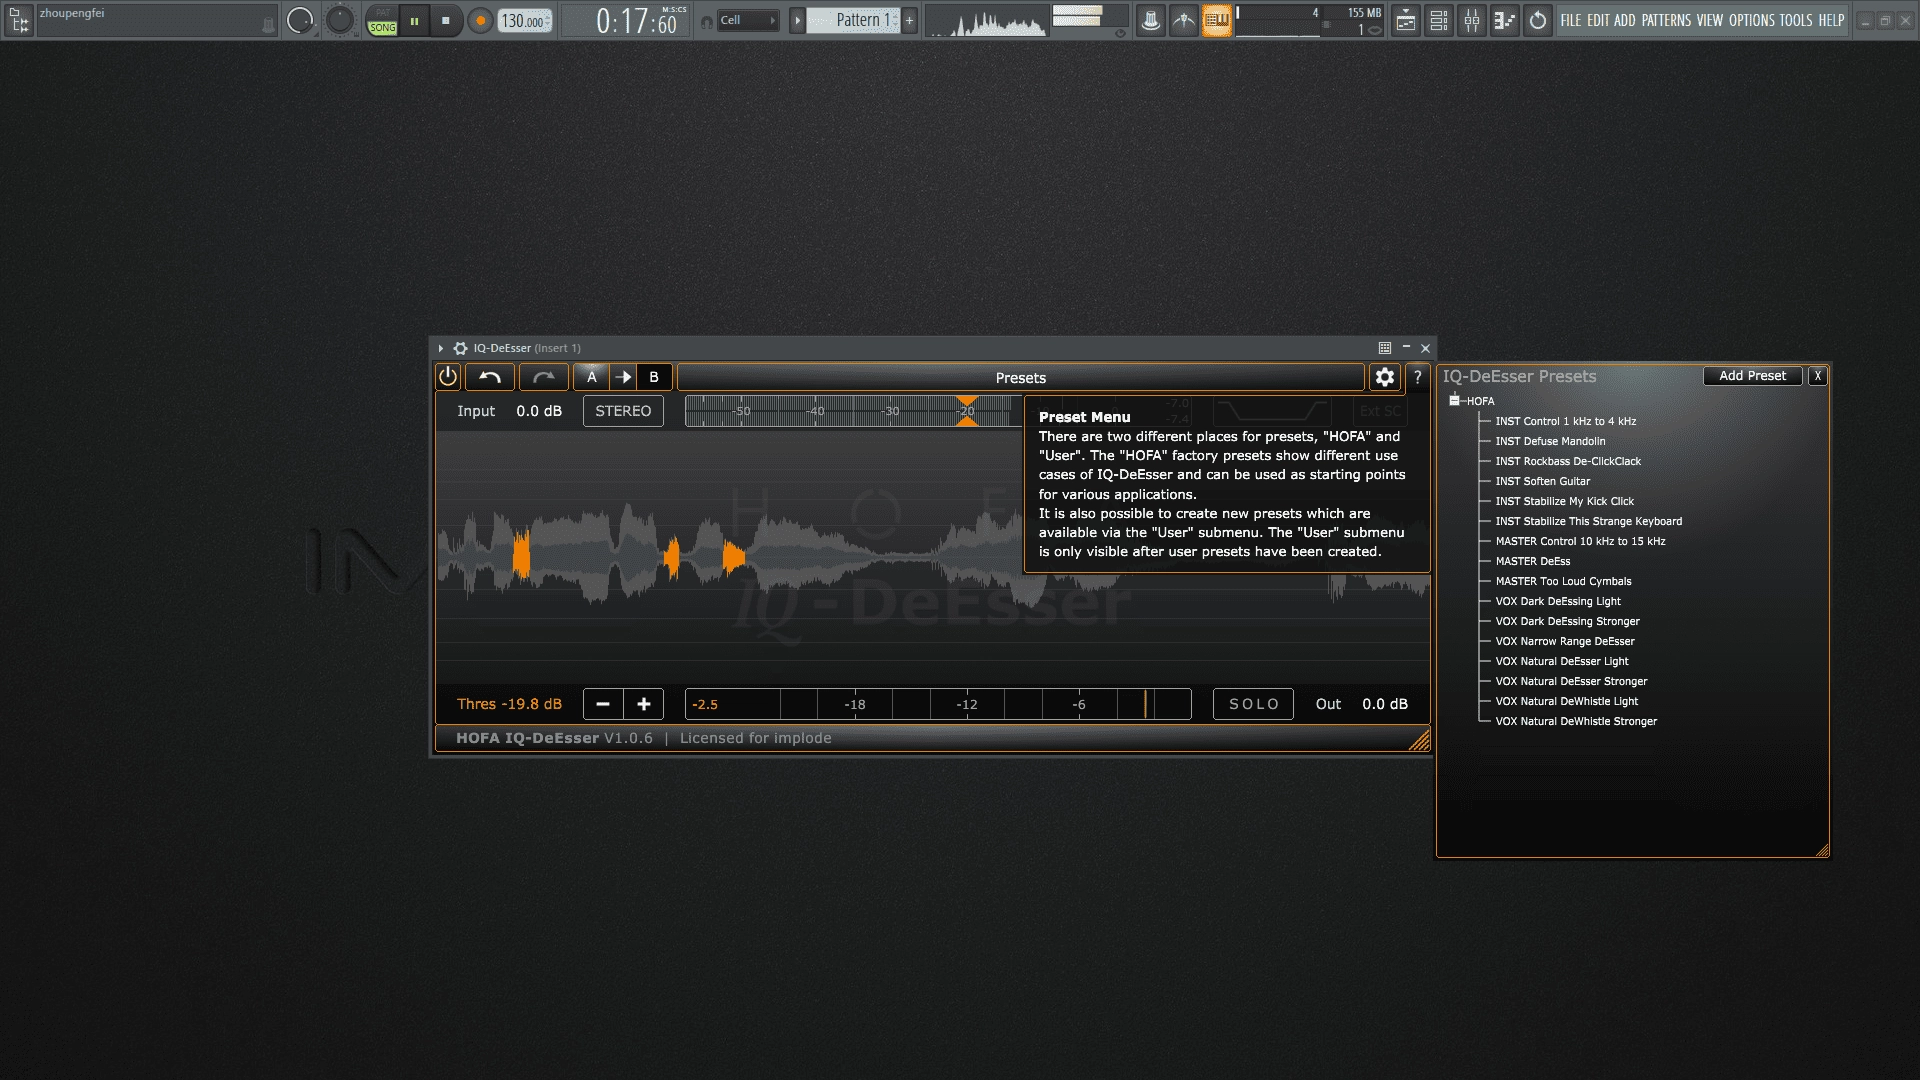The width and height of the screenshot is (1920, 1080).
Task: Open the PATTERNS menu
Action: point(1666,20)
